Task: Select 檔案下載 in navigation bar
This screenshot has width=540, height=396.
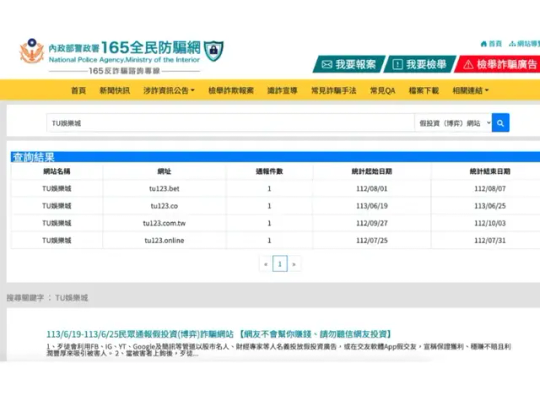Action: tap(424, 91)
